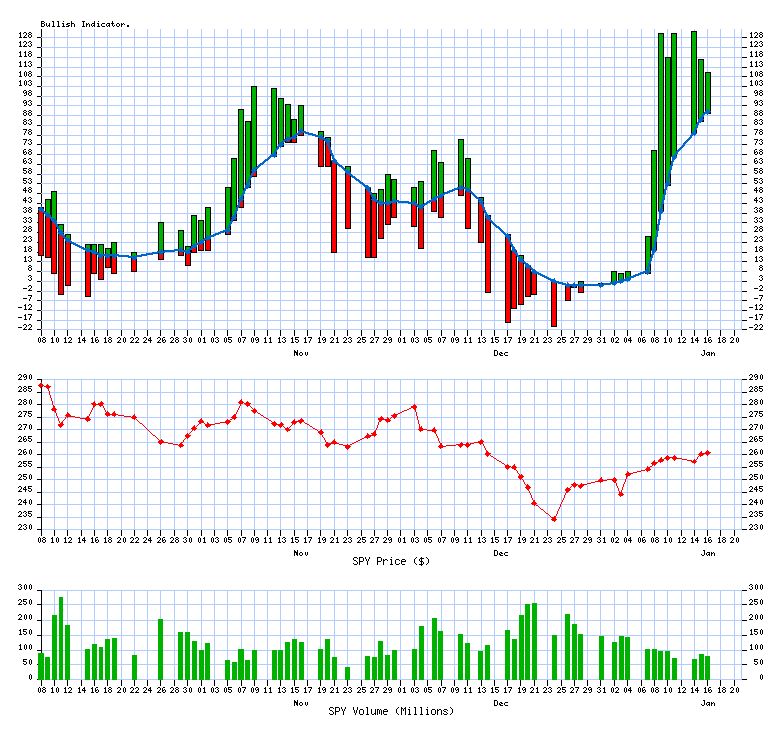Select the first SPY price point near 288
This screenshot has width=784, height=729.
click(x=41, y=384)
